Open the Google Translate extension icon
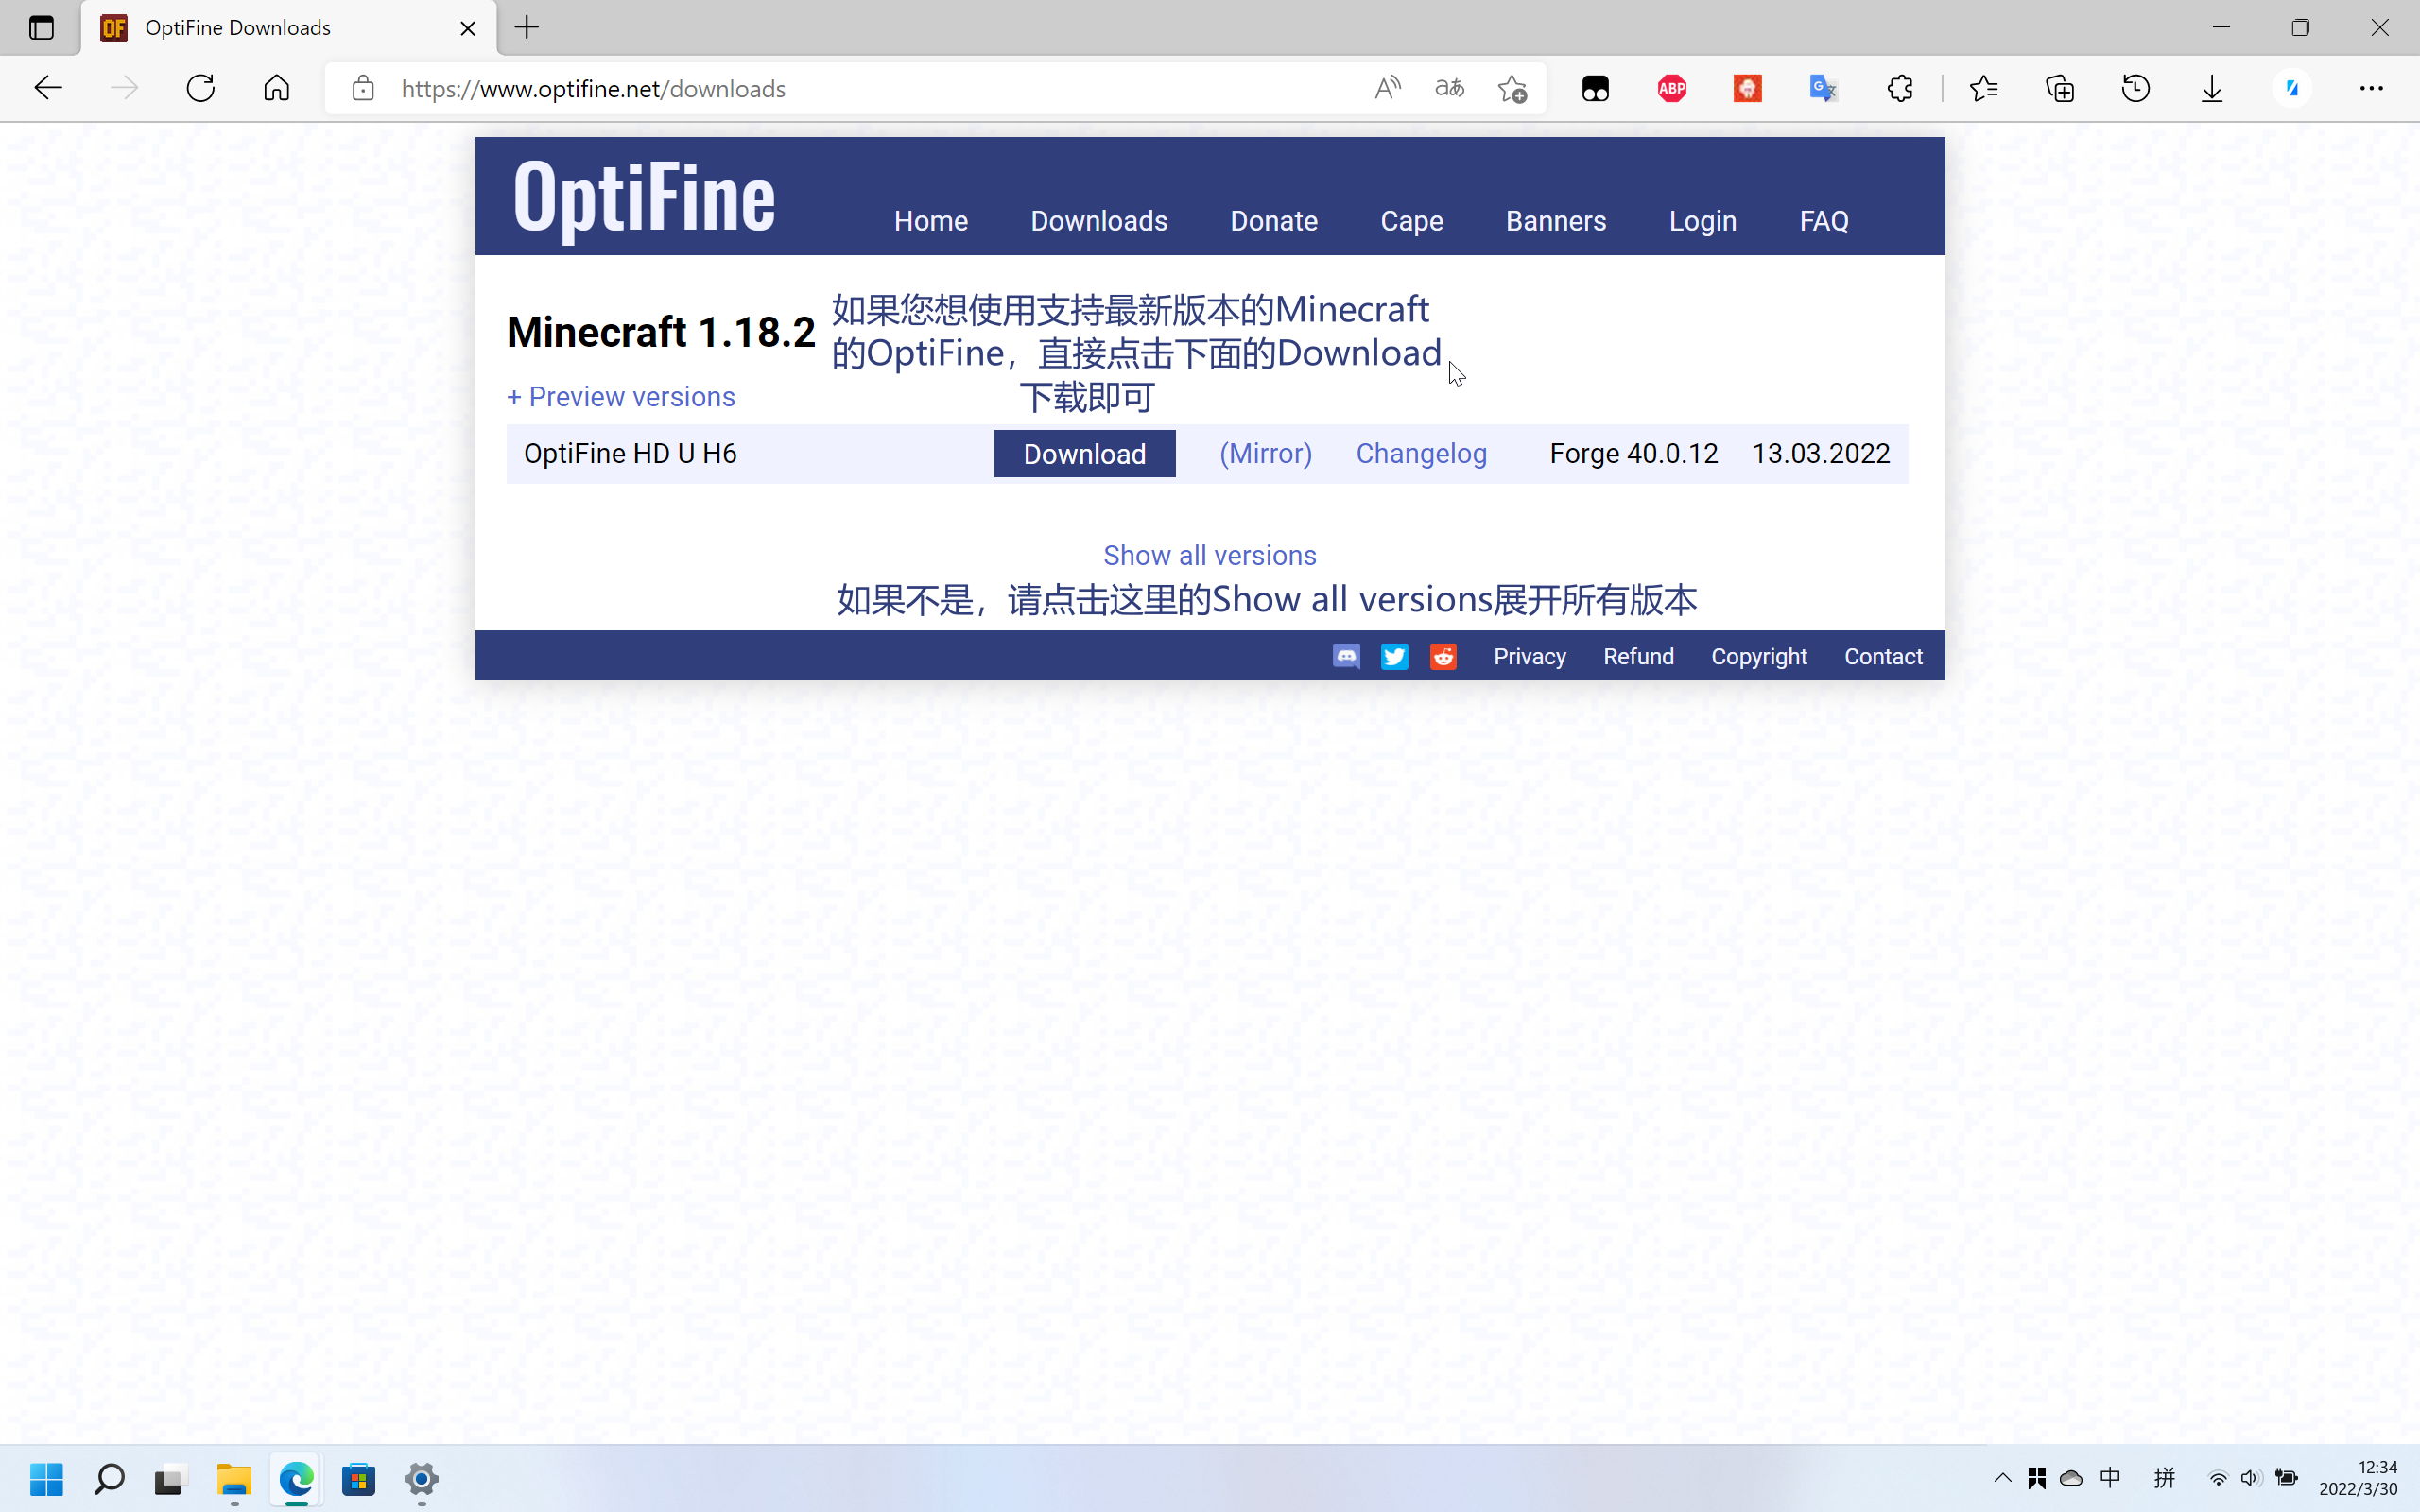This screenshot has width=2420, height=1512. (x=1824, y=88)
